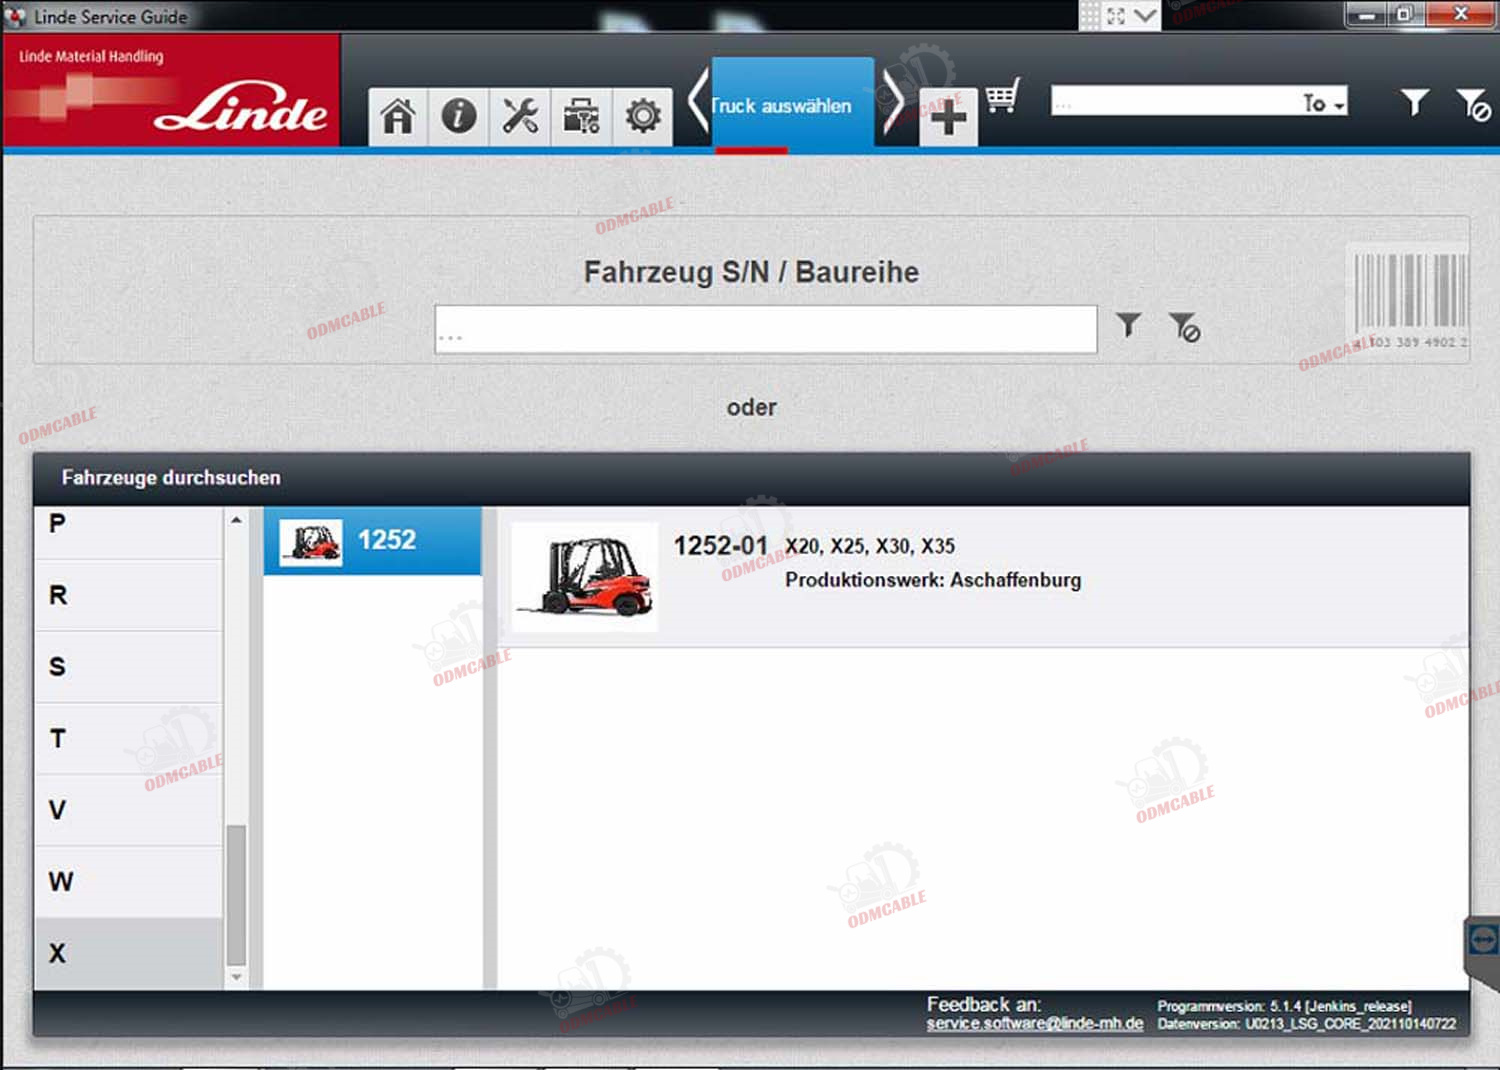1500x1070 pixels.
Task: Select letter P in vehicle list
Action: [x=128, y=531]
